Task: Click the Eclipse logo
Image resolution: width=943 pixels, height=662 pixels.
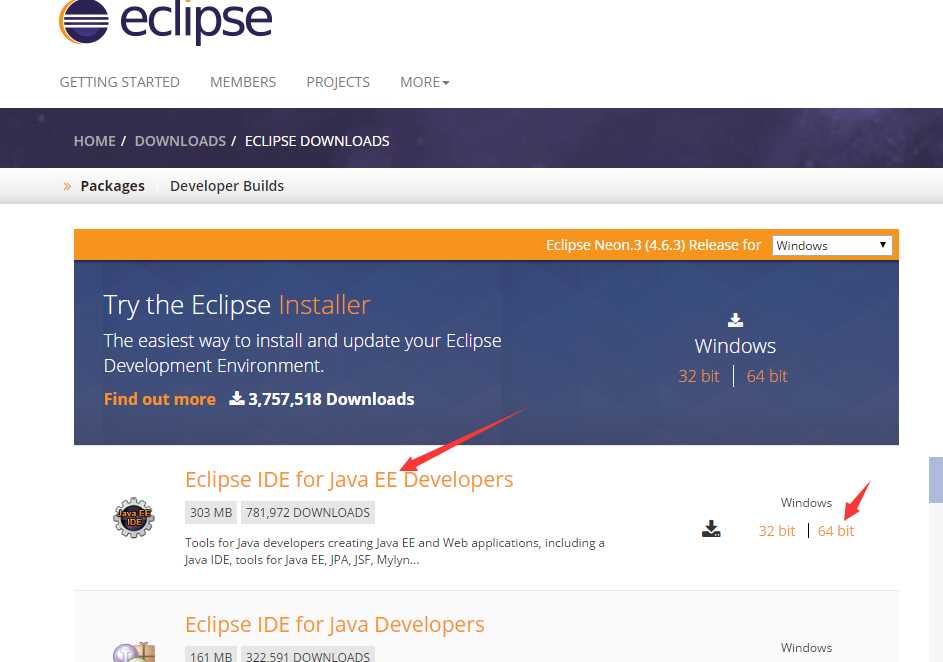Action: point(165,22)
